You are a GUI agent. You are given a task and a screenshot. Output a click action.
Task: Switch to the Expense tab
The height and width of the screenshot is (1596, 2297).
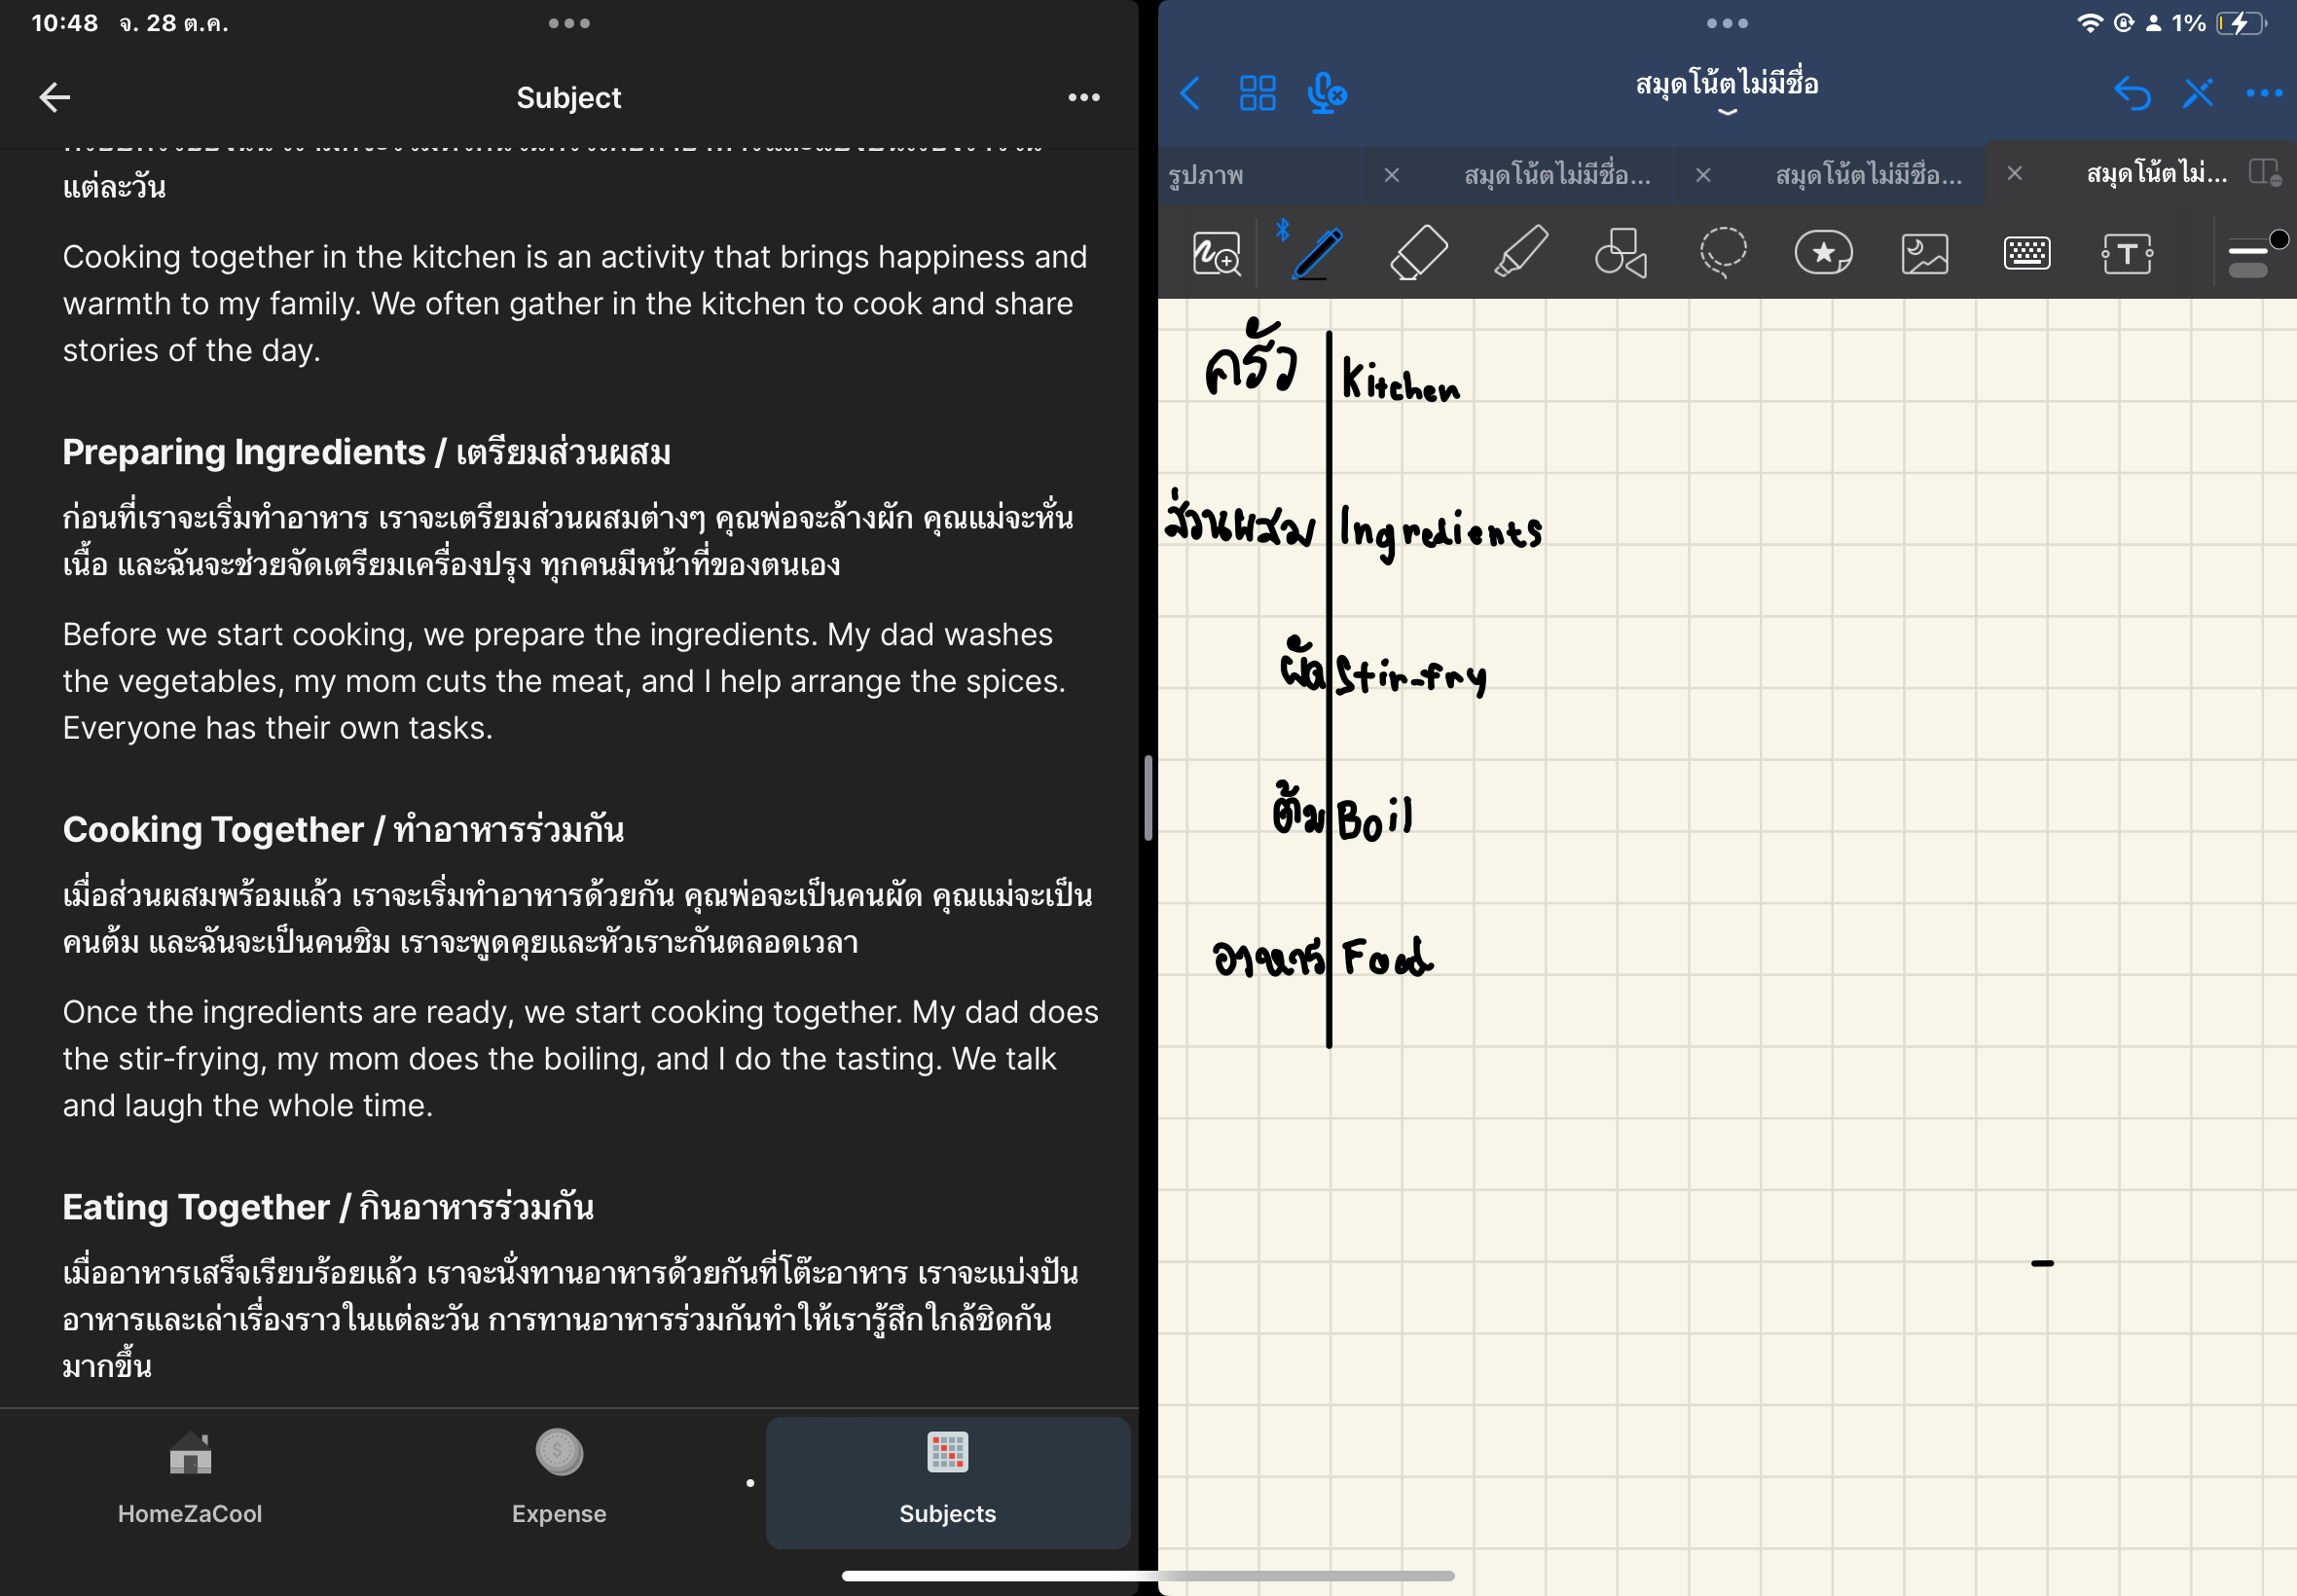tap(559, 1481)
